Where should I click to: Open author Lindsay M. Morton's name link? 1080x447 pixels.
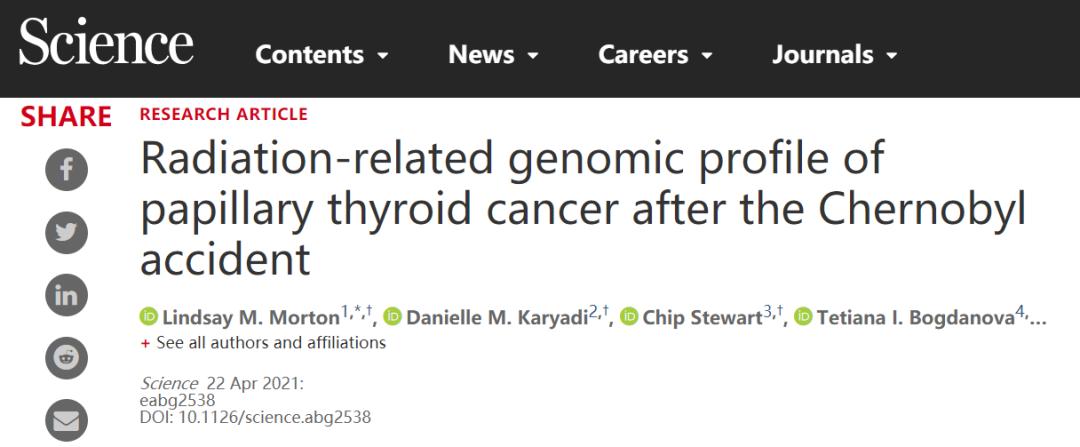point(248,318)
